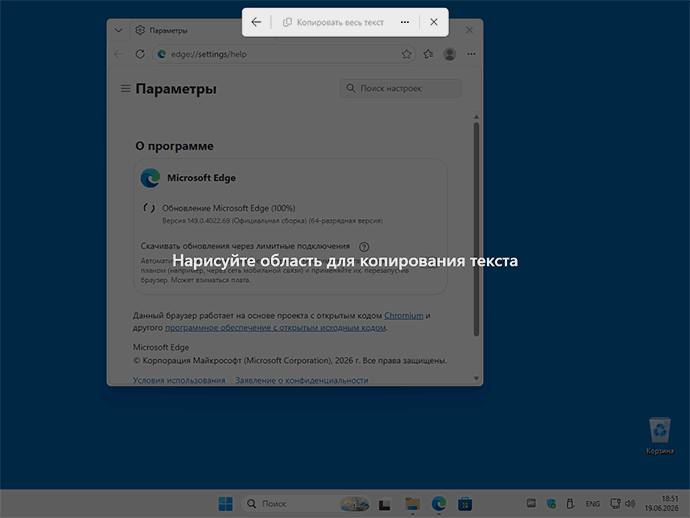Click the Edge back navigation arrow
690x518 pixels.
[x=118, y=54]
